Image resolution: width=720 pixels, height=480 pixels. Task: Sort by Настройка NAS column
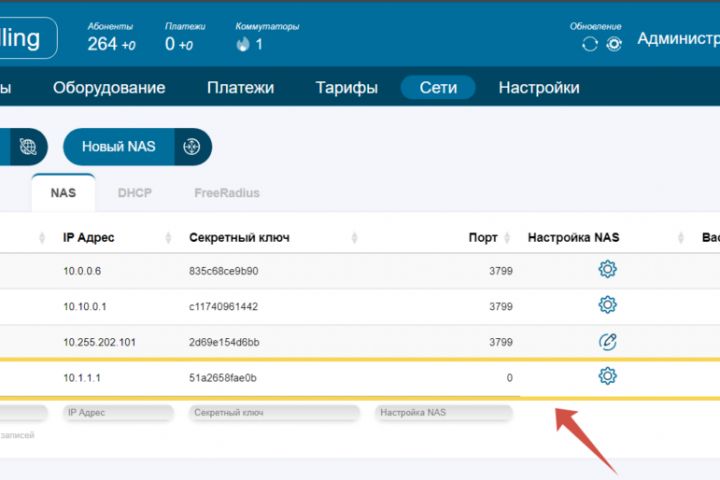[x=681, y=237]
